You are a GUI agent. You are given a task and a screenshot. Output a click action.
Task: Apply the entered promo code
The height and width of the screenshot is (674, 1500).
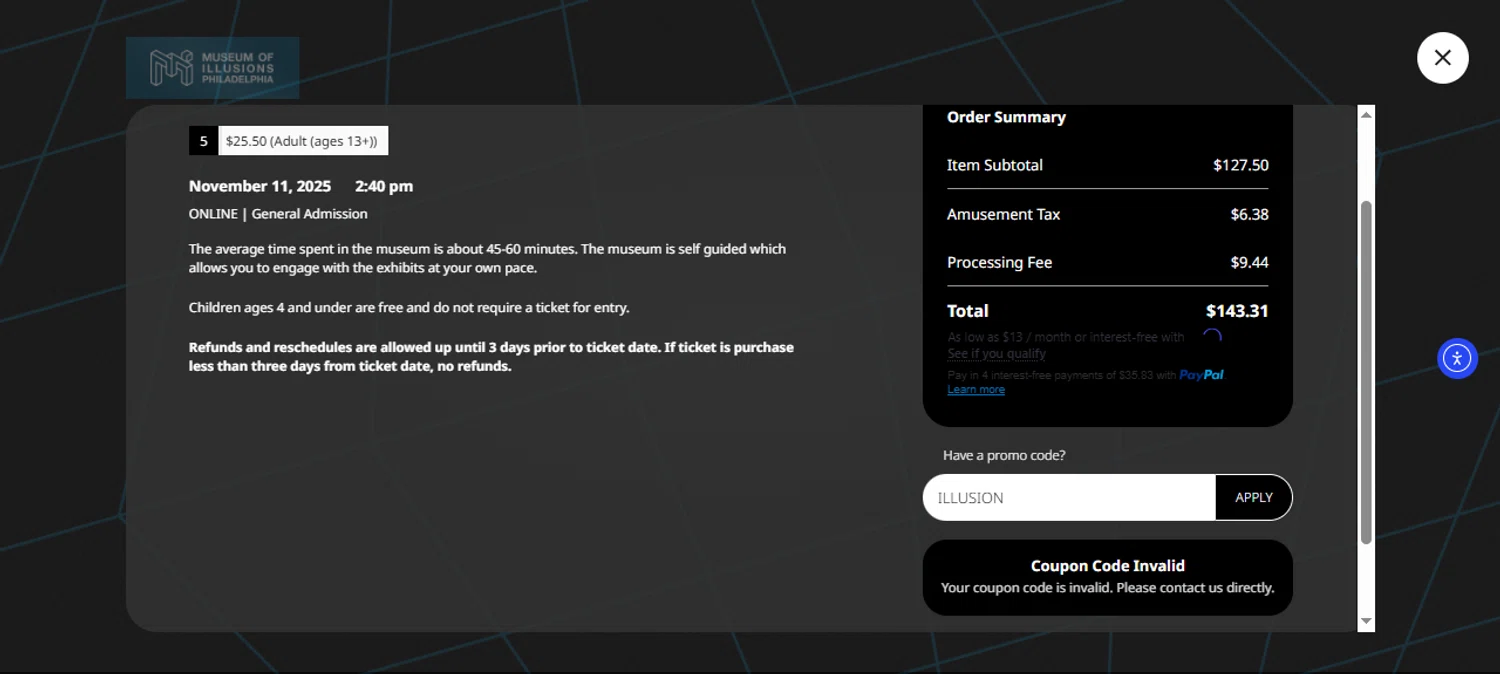tap(1253, 497)
